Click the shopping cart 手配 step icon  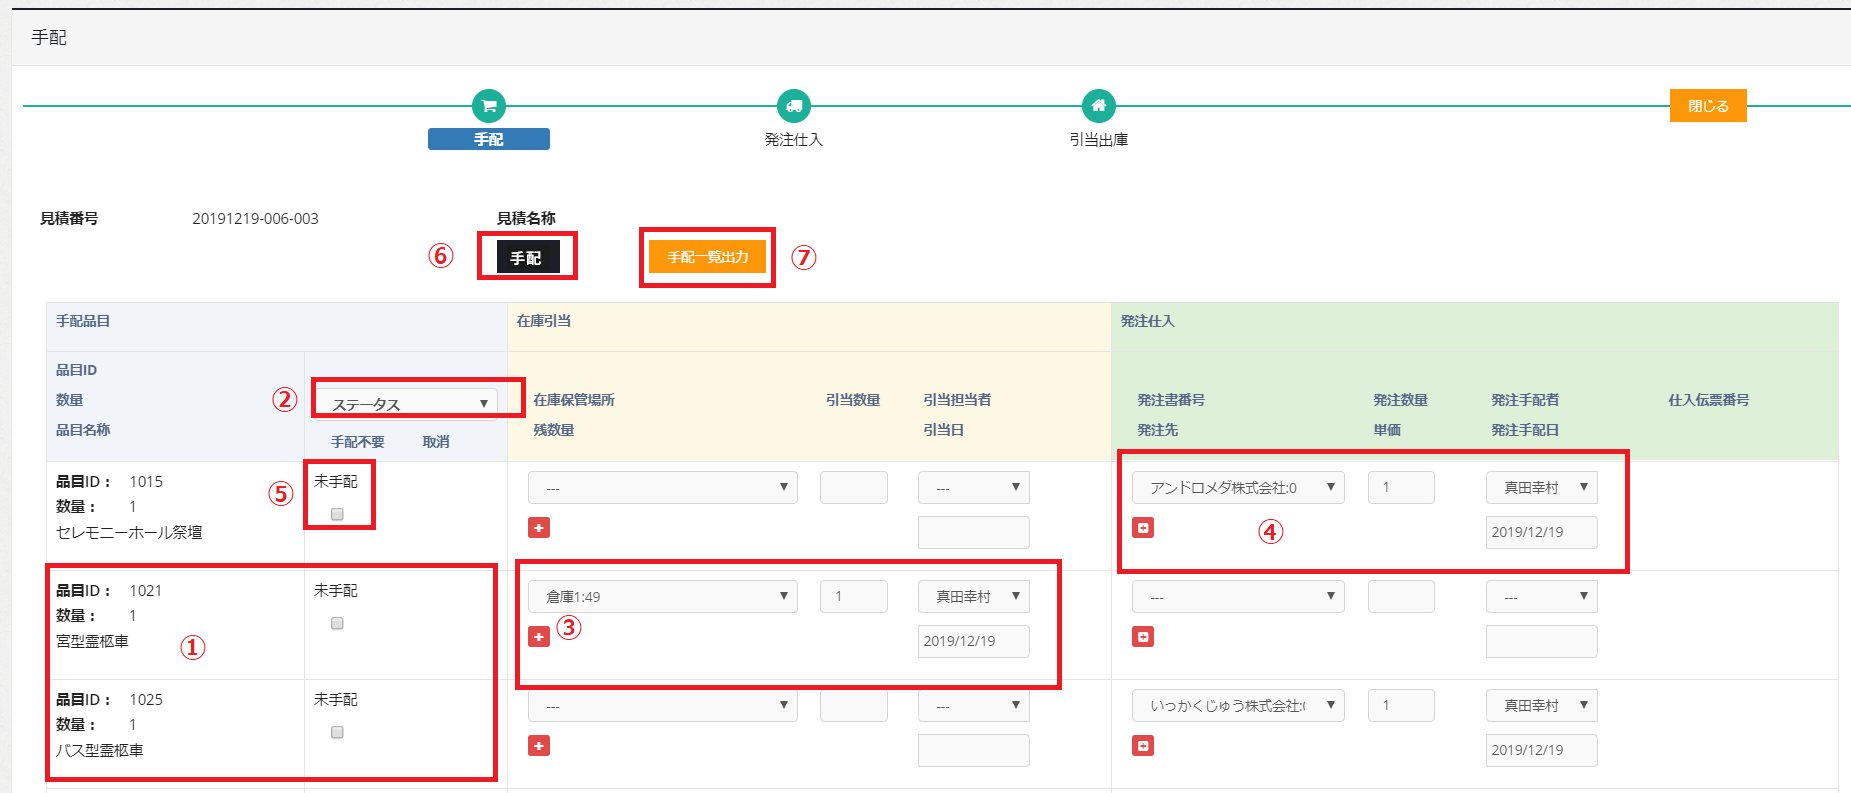488,106
